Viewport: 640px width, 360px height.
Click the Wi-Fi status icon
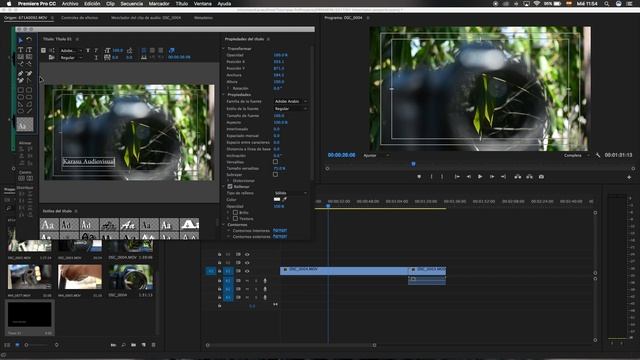pyautogui.click(x=537, y=4)
